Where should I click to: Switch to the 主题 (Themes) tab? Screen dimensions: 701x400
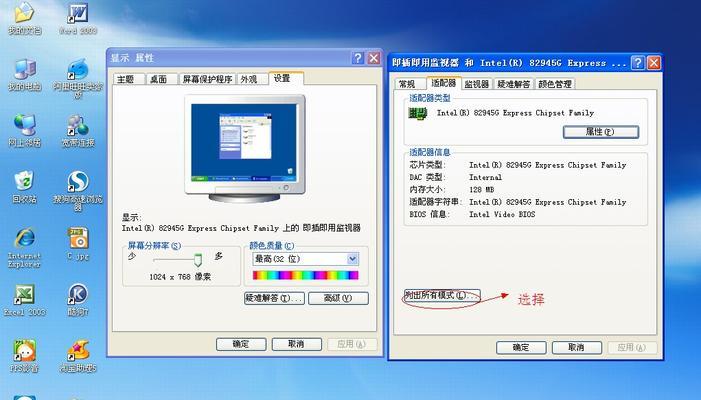pos(129,79)
